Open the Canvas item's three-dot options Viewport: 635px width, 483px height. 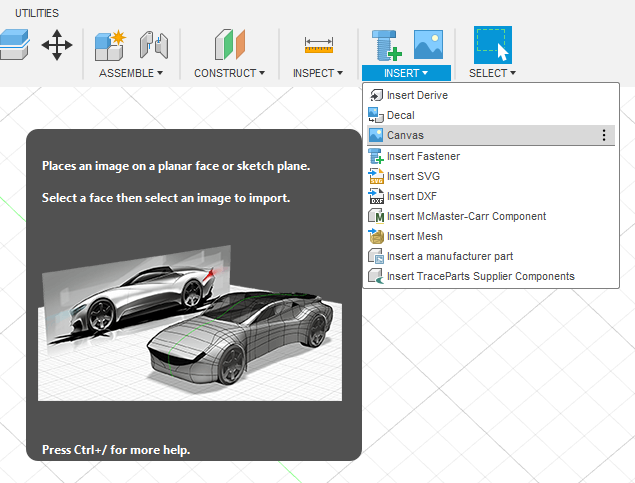[603, 135]
